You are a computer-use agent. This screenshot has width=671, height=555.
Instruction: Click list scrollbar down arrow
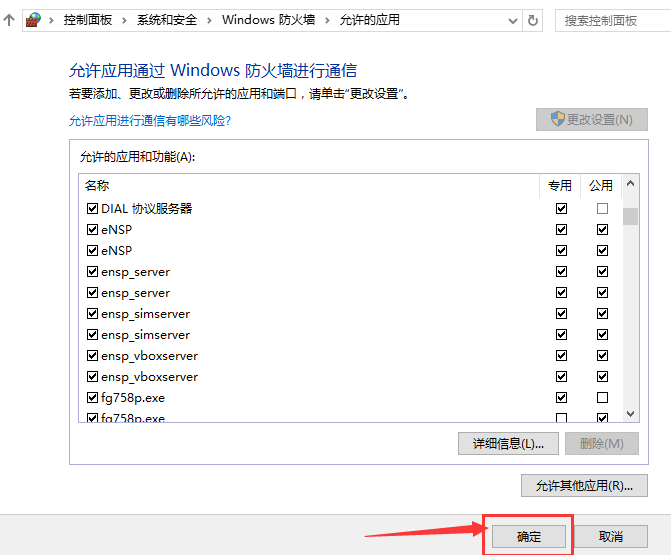(630, 413)
